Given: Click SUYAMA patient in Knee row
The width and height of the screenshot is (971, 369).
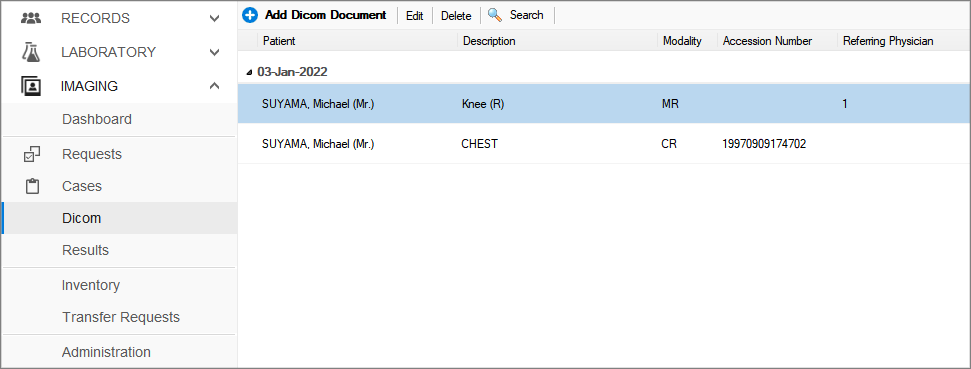Looking at the screenshot, I should [x=318, y=104].
